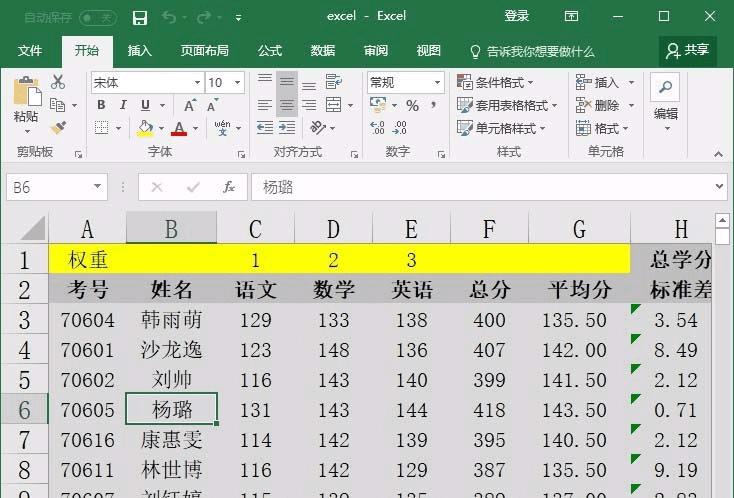This screenshot has height=498, width=734.
Task: Switch to the 公式 tab
Action: (x=270, y=50)
